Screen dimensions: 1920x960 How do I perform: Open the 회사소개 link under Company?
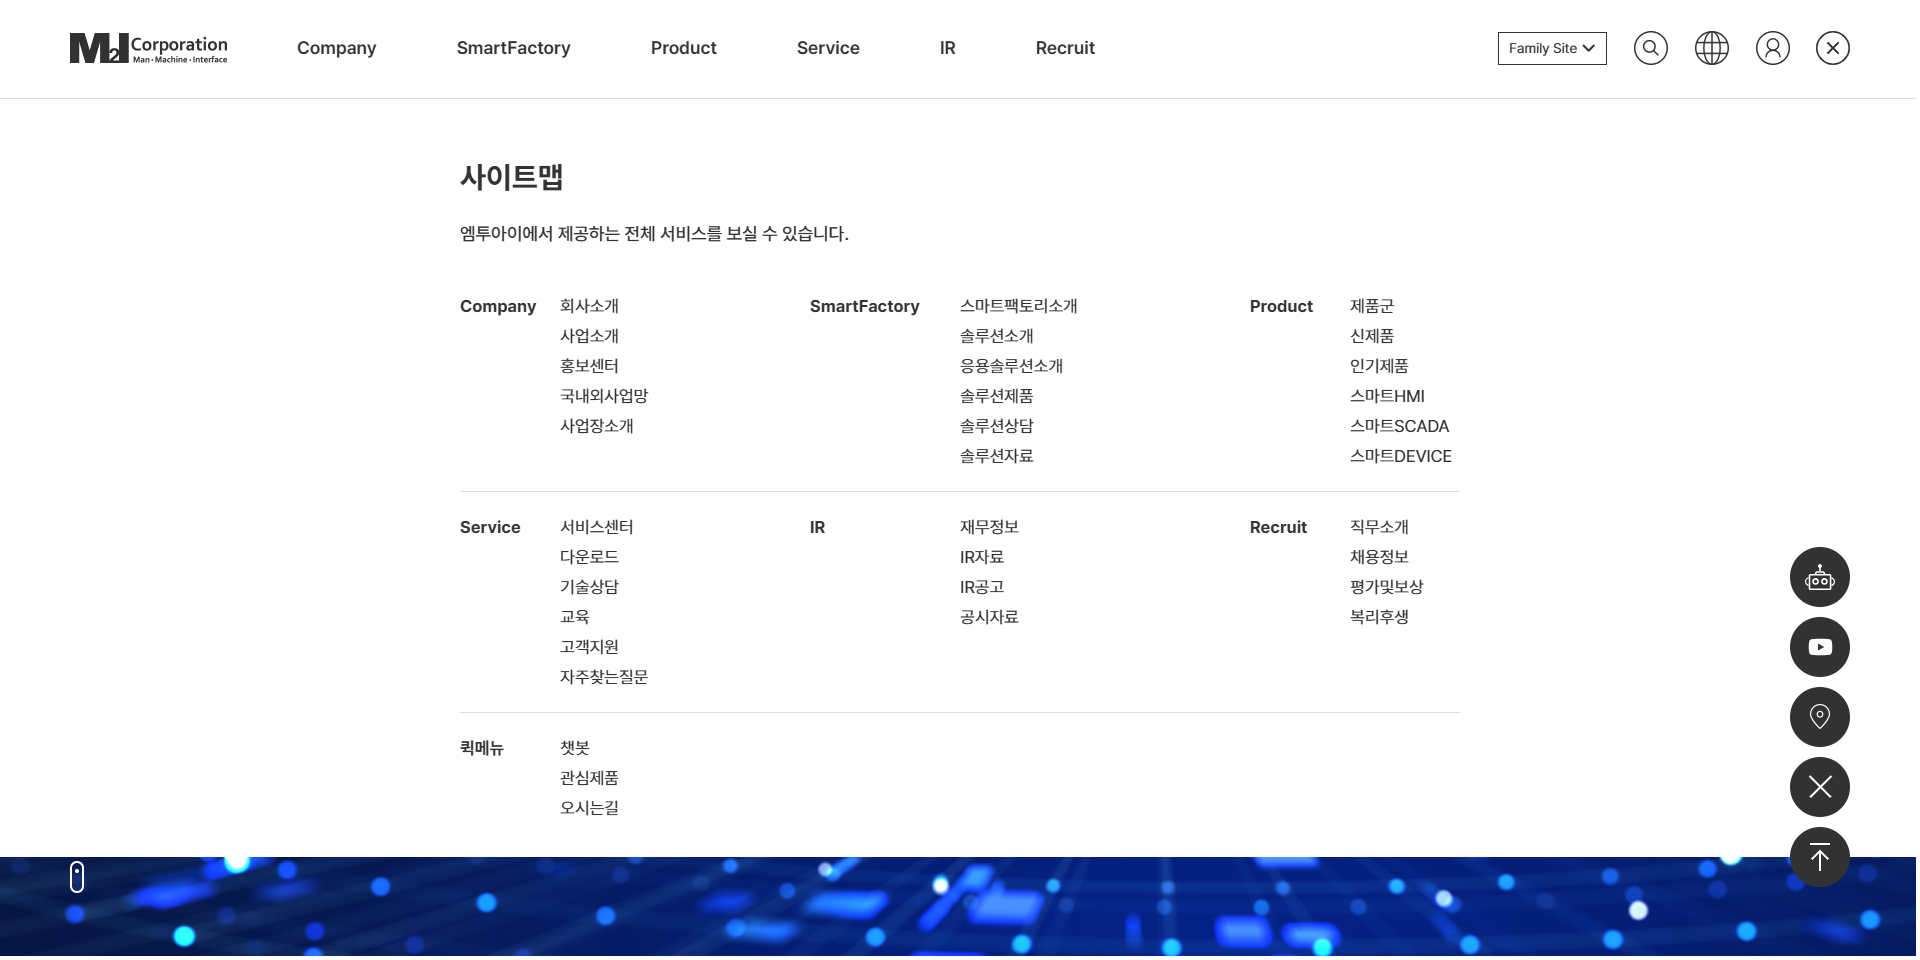(589, 306)
